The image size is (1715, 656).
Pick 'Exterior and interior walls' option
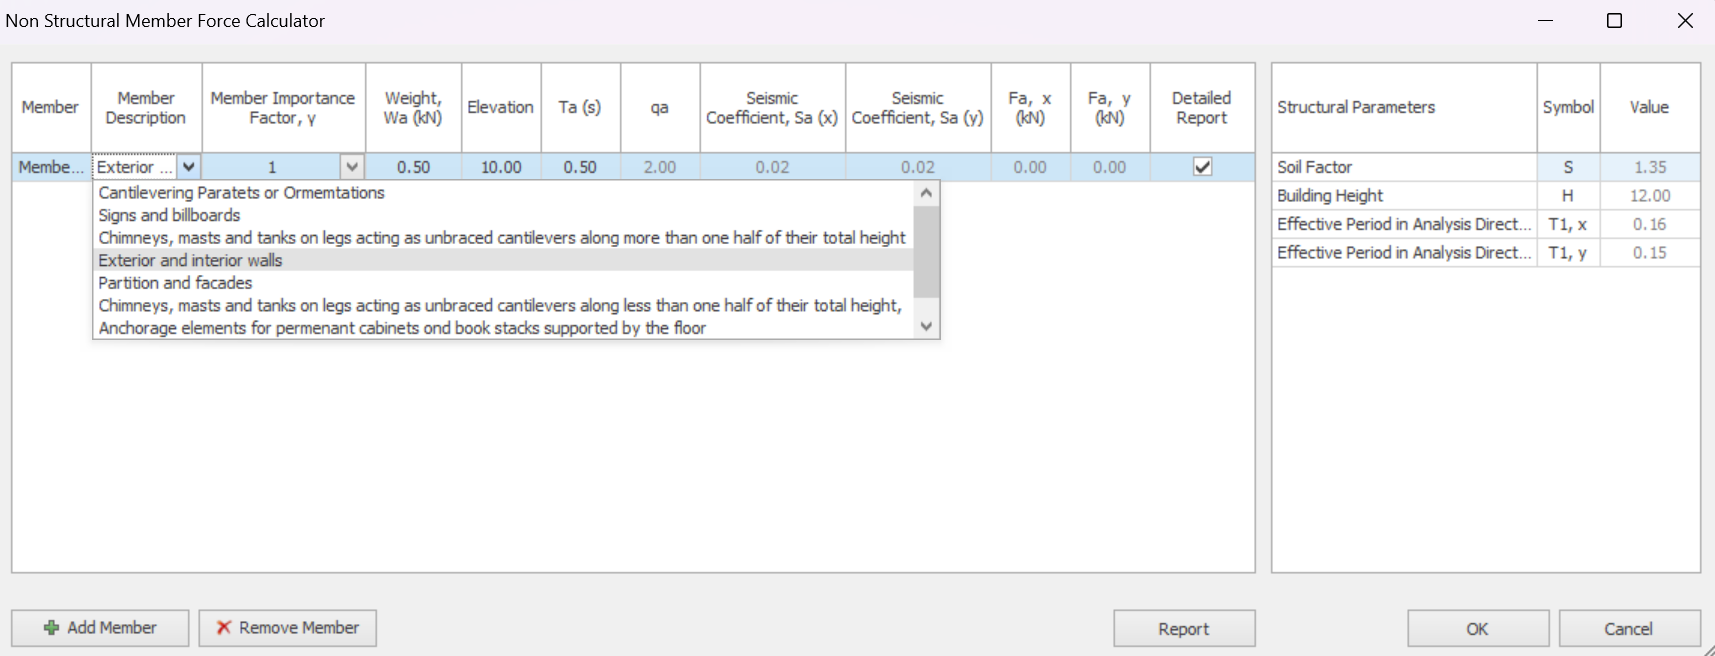[x=190, y=260]
